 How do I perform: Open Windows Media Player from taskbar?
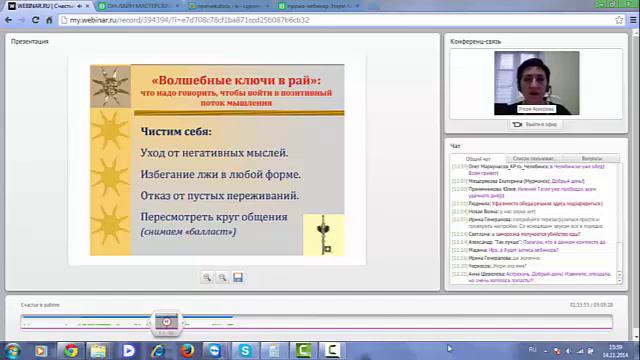click(41, 351)
